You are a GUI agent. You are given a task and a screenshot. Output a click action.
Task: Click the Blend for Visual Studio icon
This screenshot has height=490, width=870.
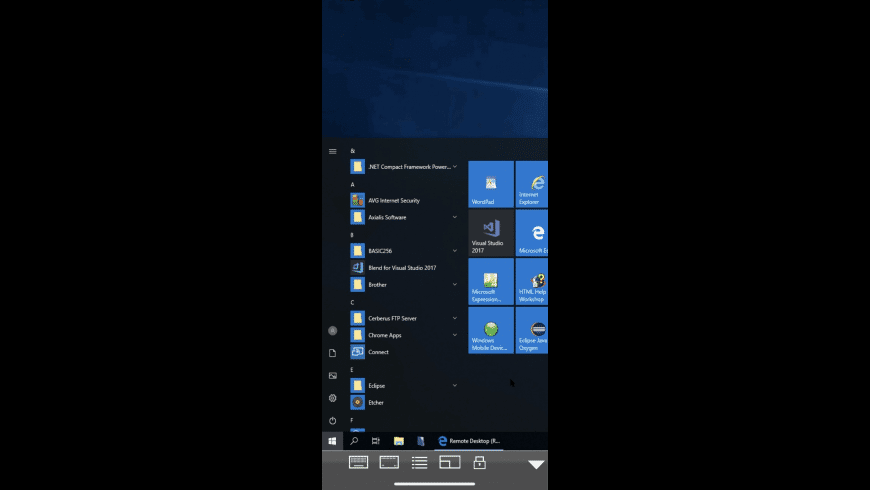[x=357, y=268]
